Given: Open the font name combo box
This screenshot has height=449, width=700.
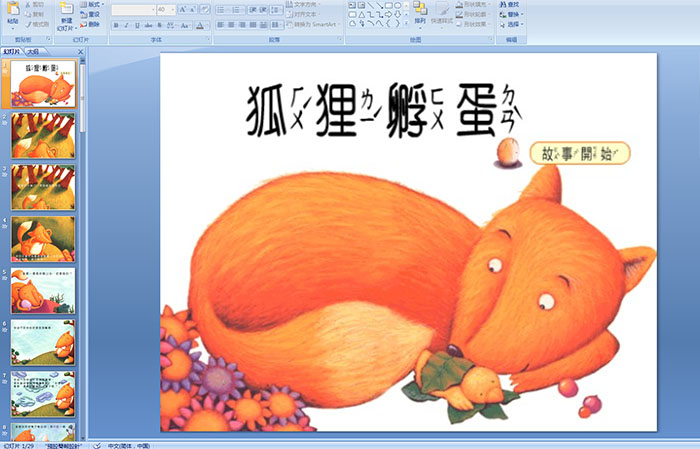Looking at the screenshot, I should click(x=133, y=10).
